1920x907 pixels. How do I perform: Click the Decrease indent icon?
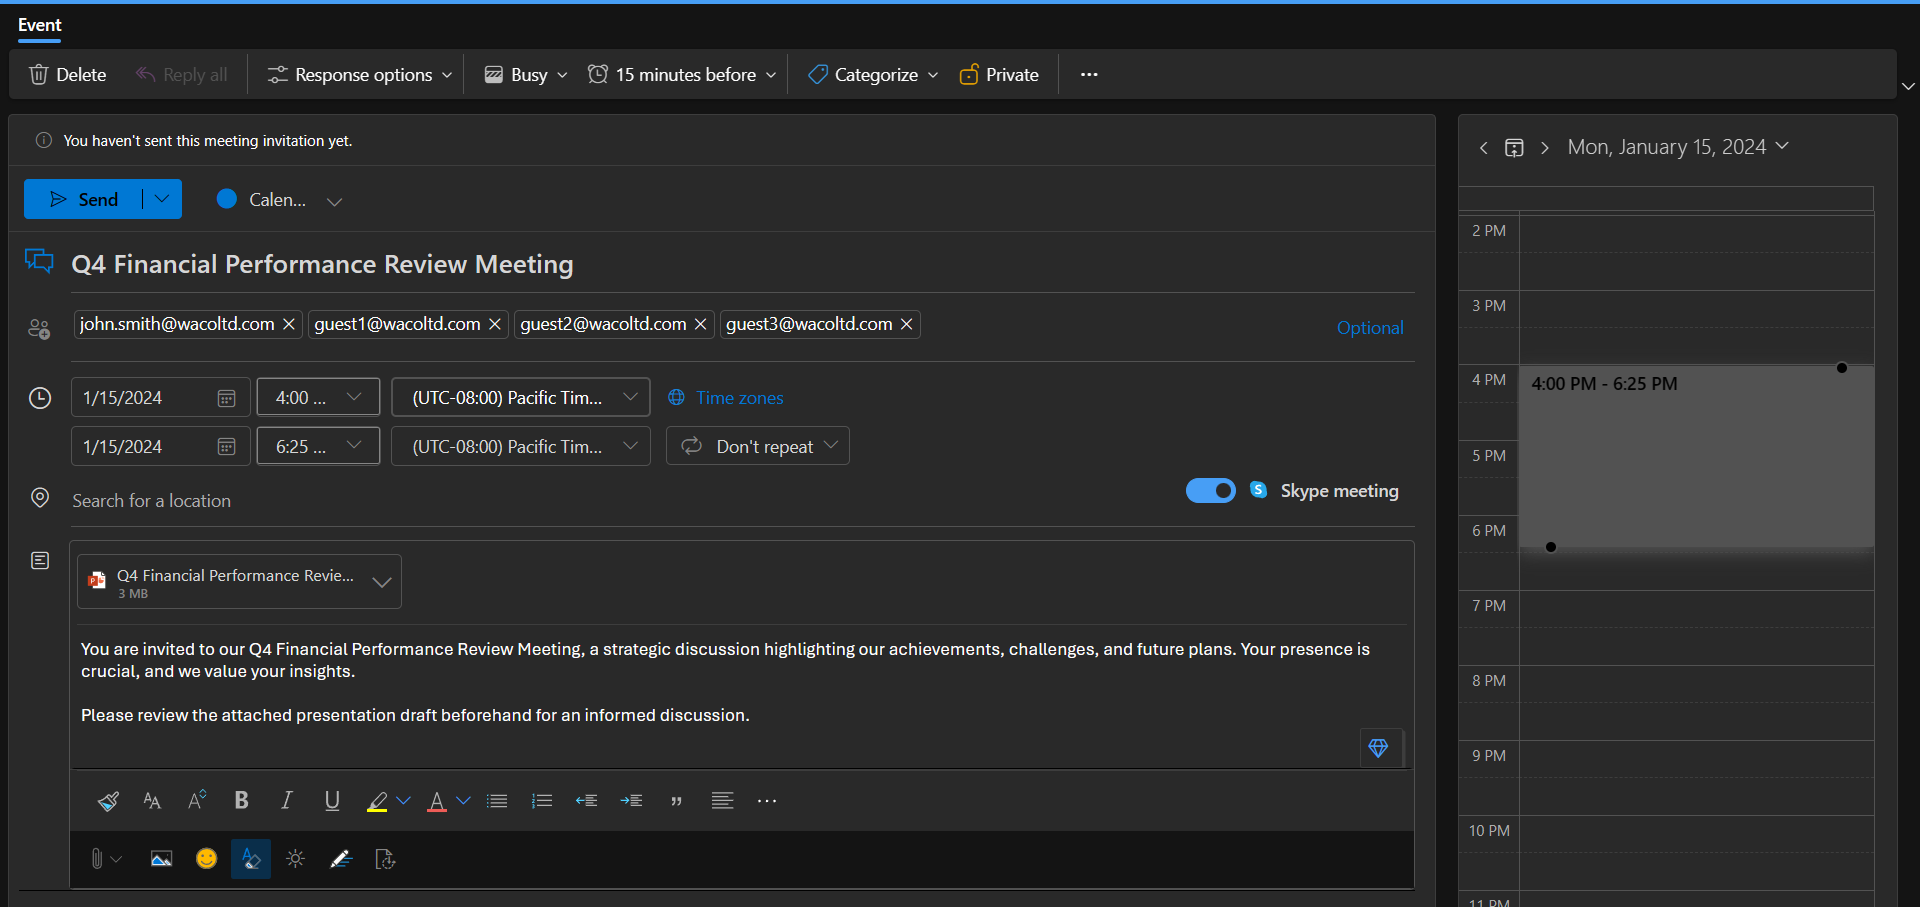(587, 801)
